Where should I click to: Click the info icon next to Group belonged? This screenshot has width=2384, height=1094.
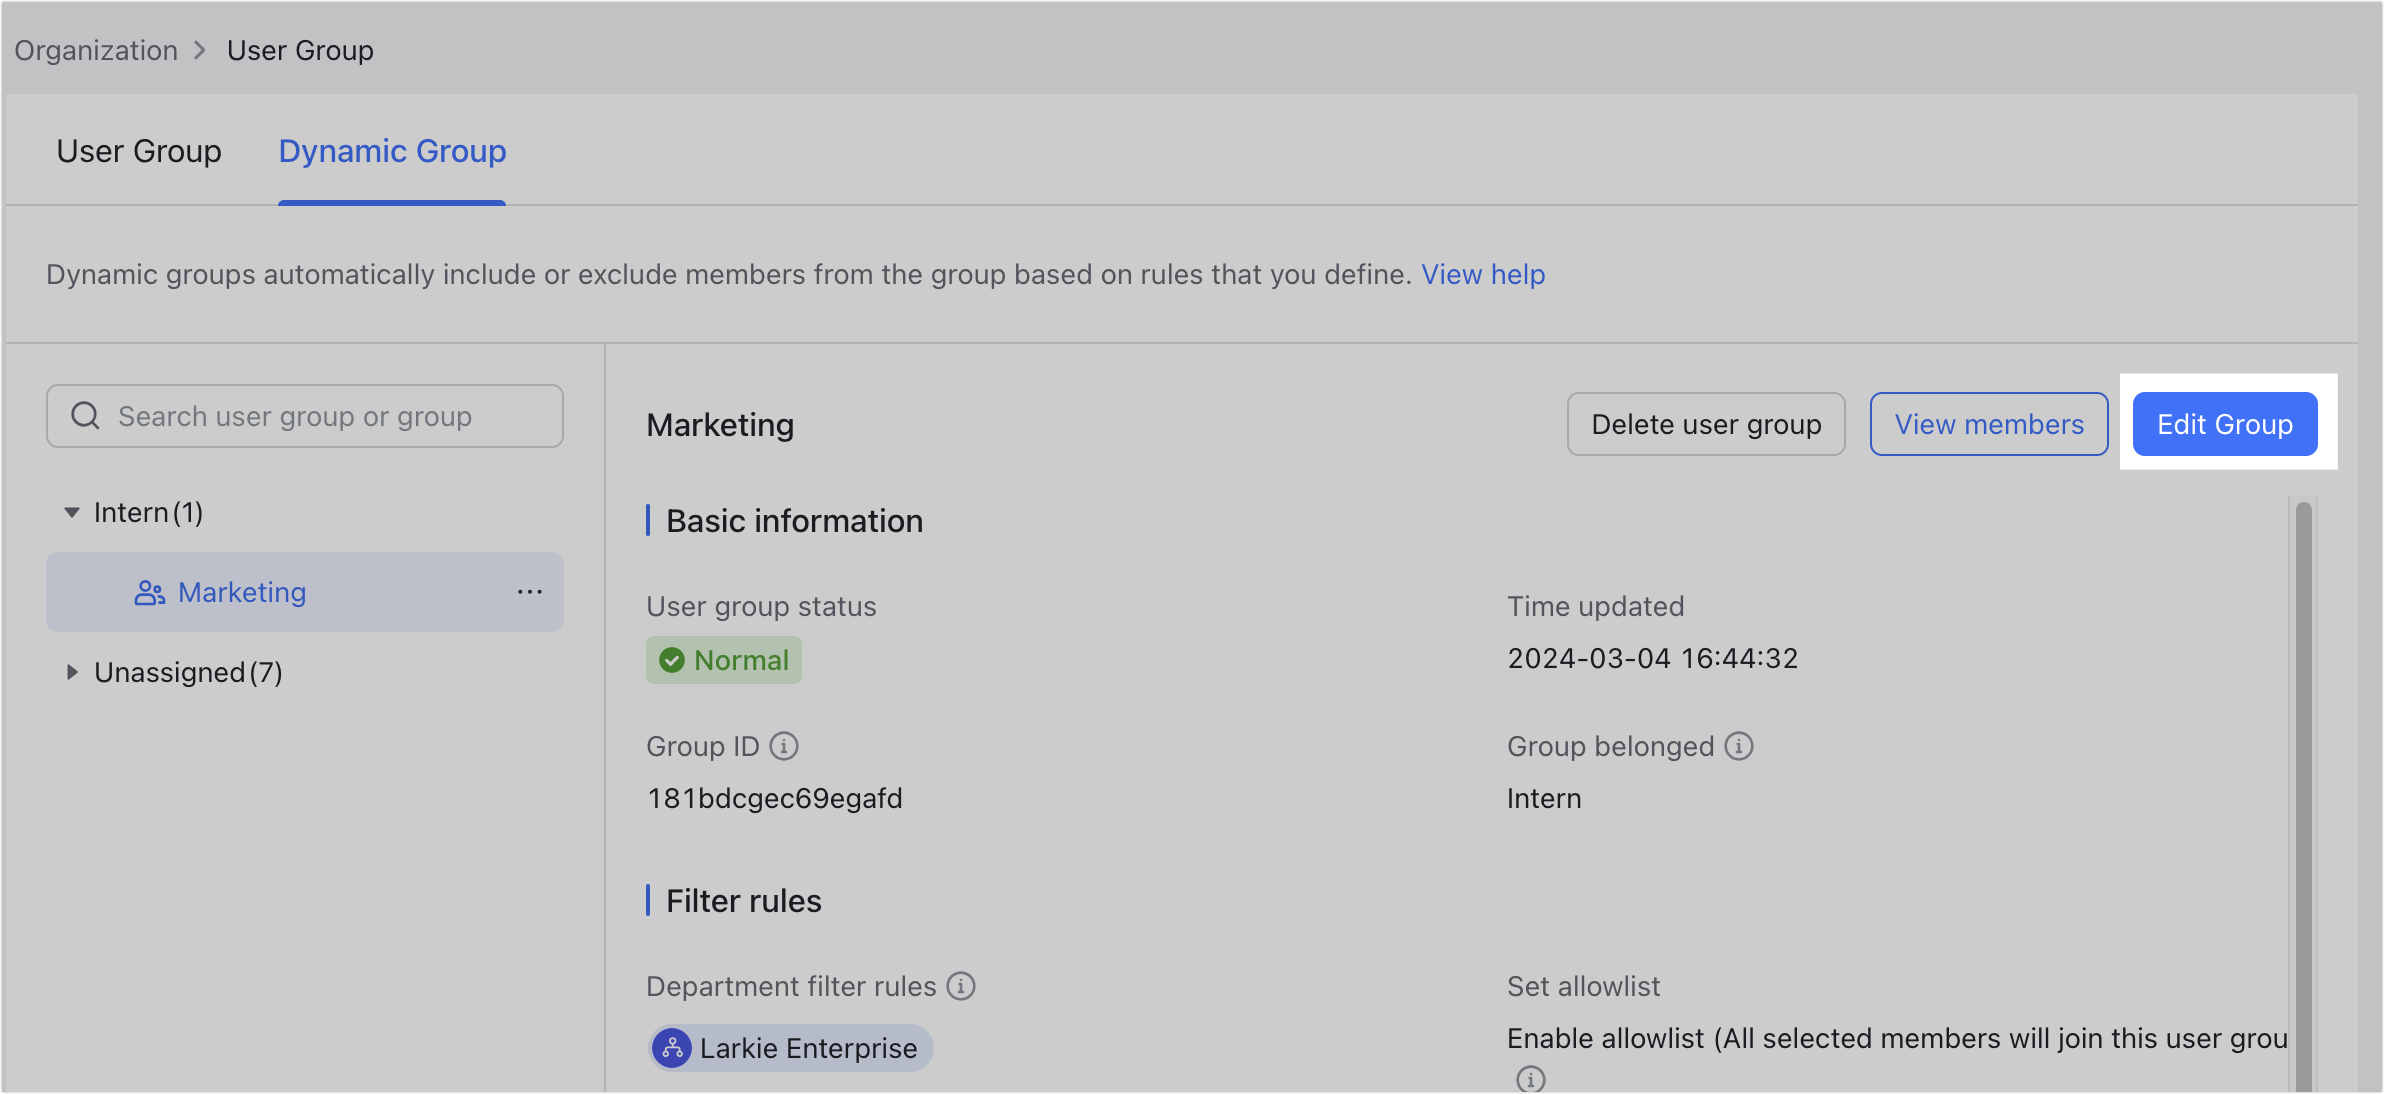coord(1738,745)
